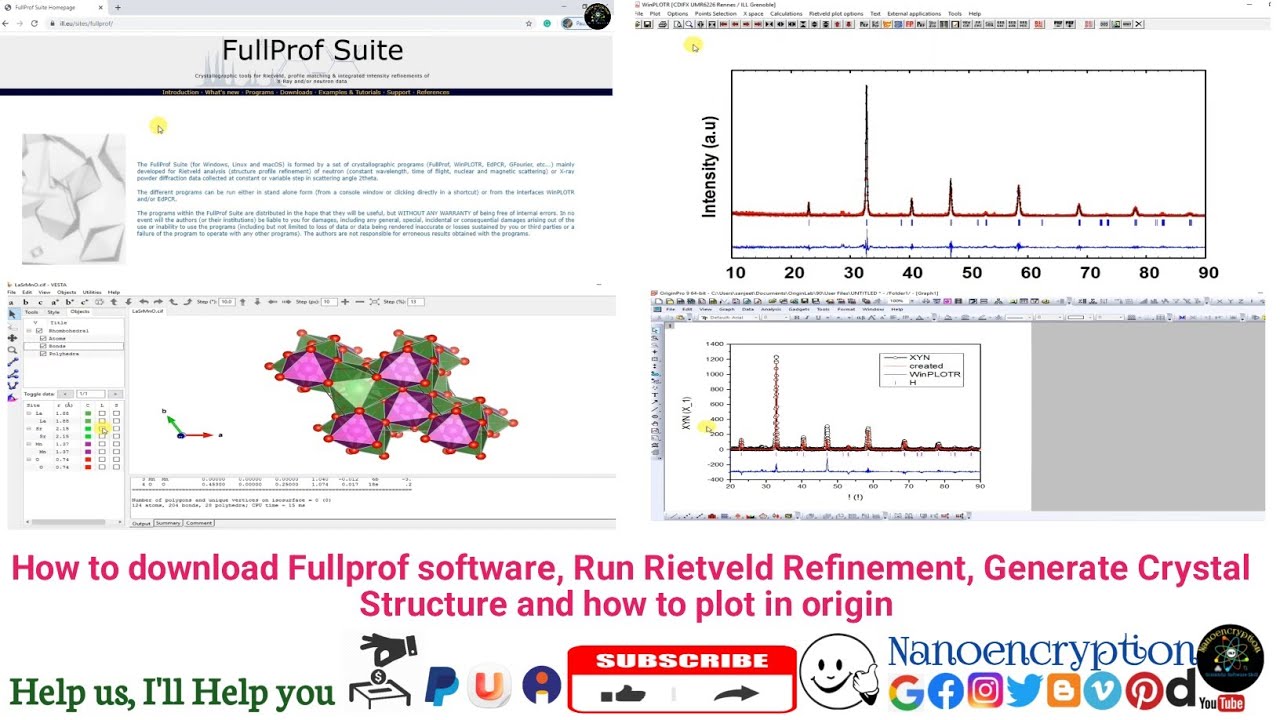
Task: Collapse the Mn site group expander
Action: (29, 444)
